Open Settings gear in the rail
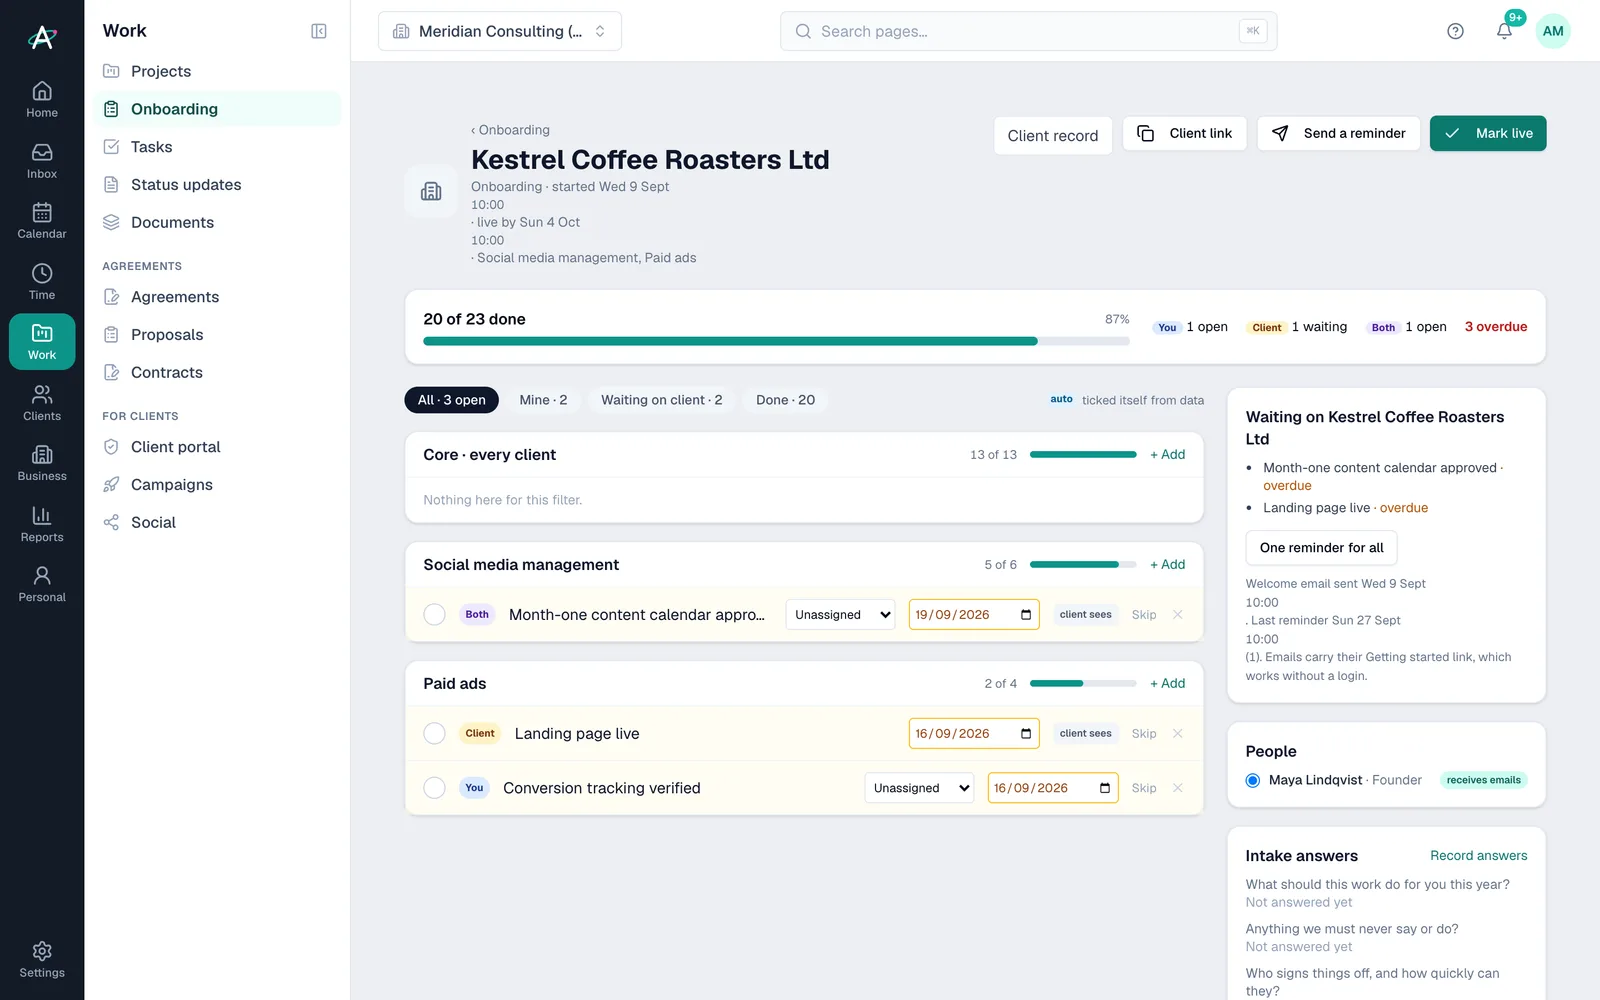 [42, 960]
